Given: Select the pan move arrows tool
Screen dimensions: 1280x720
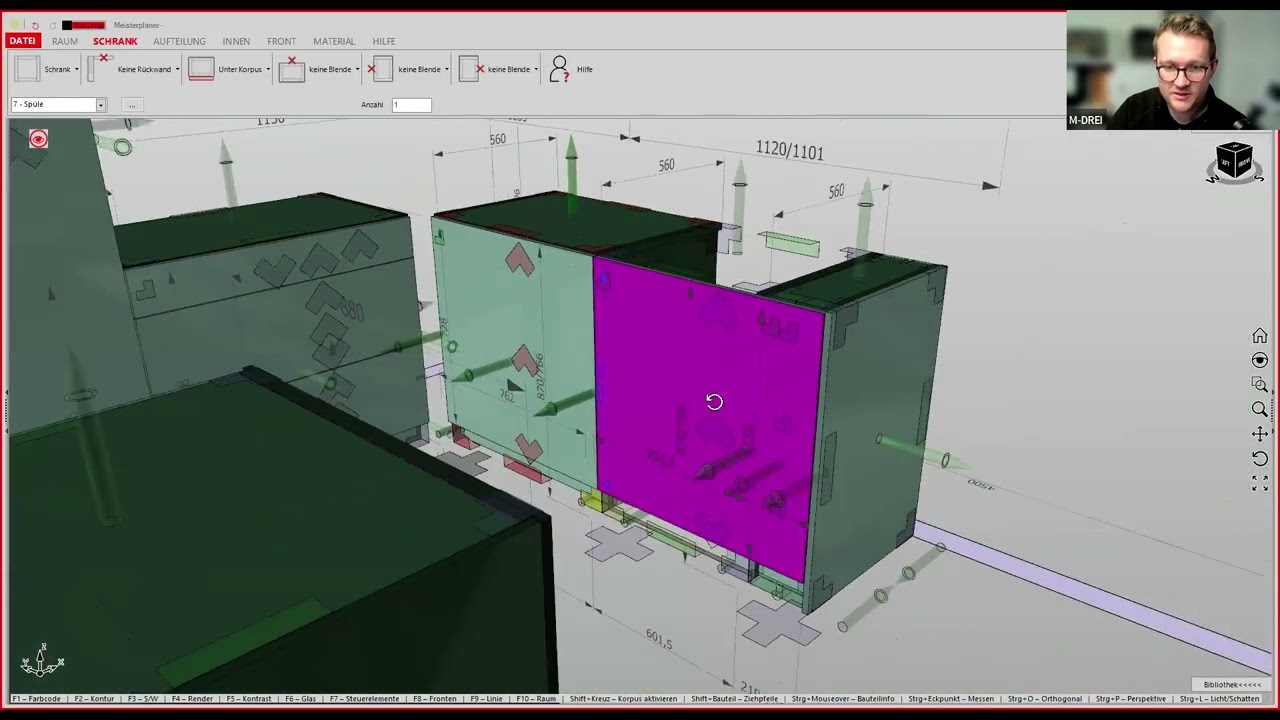Looking at the screenshot, I should tap(1260, 434).
